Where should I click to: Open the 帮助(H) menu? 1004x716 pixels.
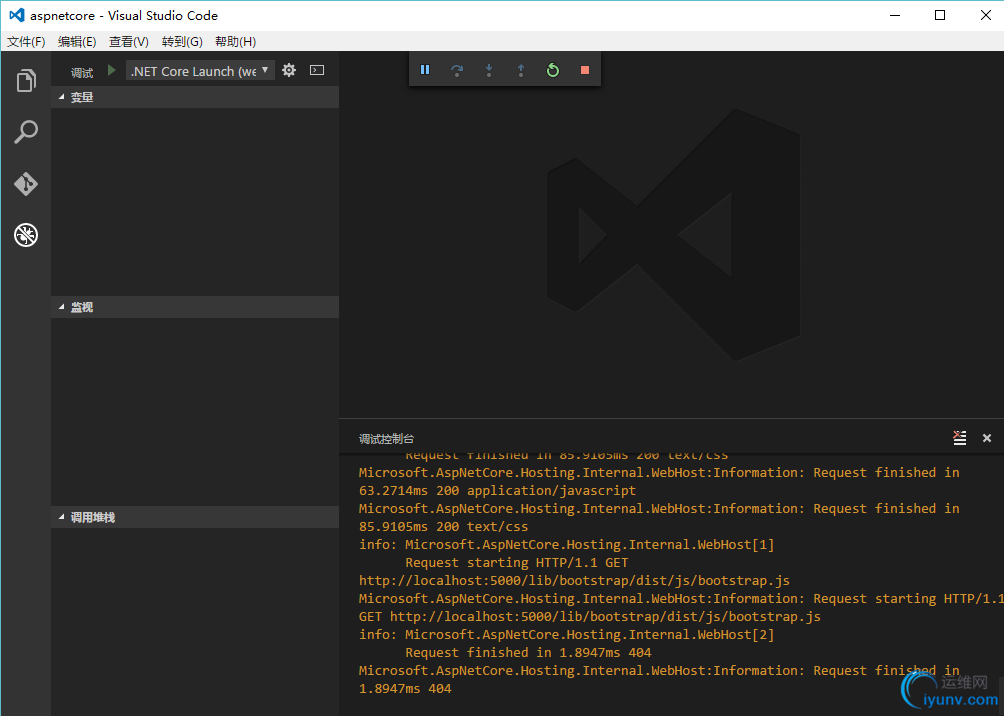(x=236, y=42)
